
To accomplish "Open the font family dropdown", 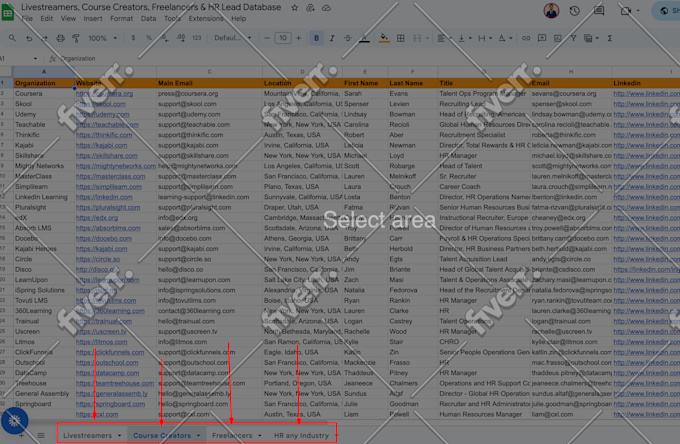I will [232, 38].
